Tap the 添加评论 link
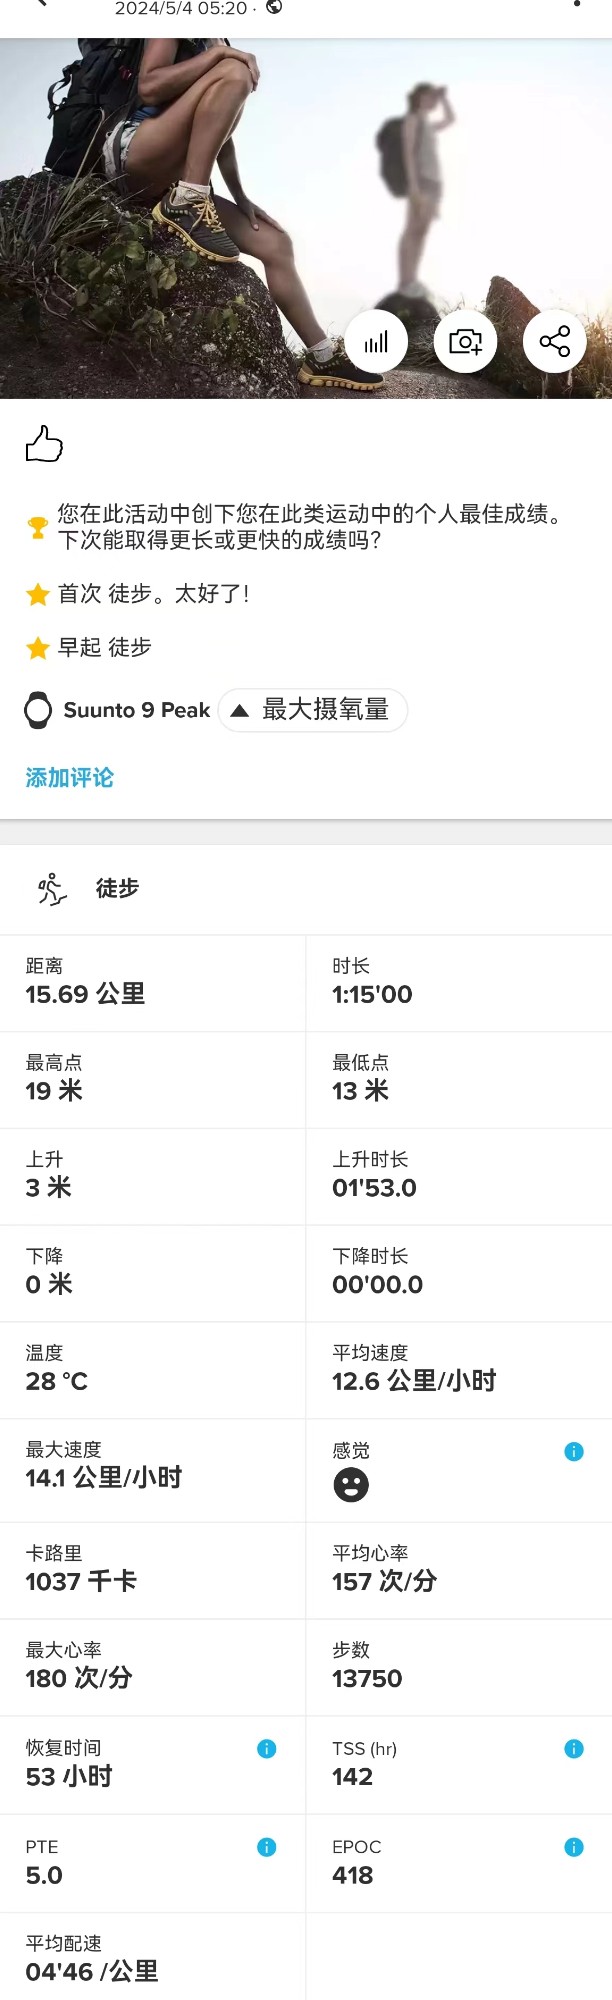 [x=69, y=777]
